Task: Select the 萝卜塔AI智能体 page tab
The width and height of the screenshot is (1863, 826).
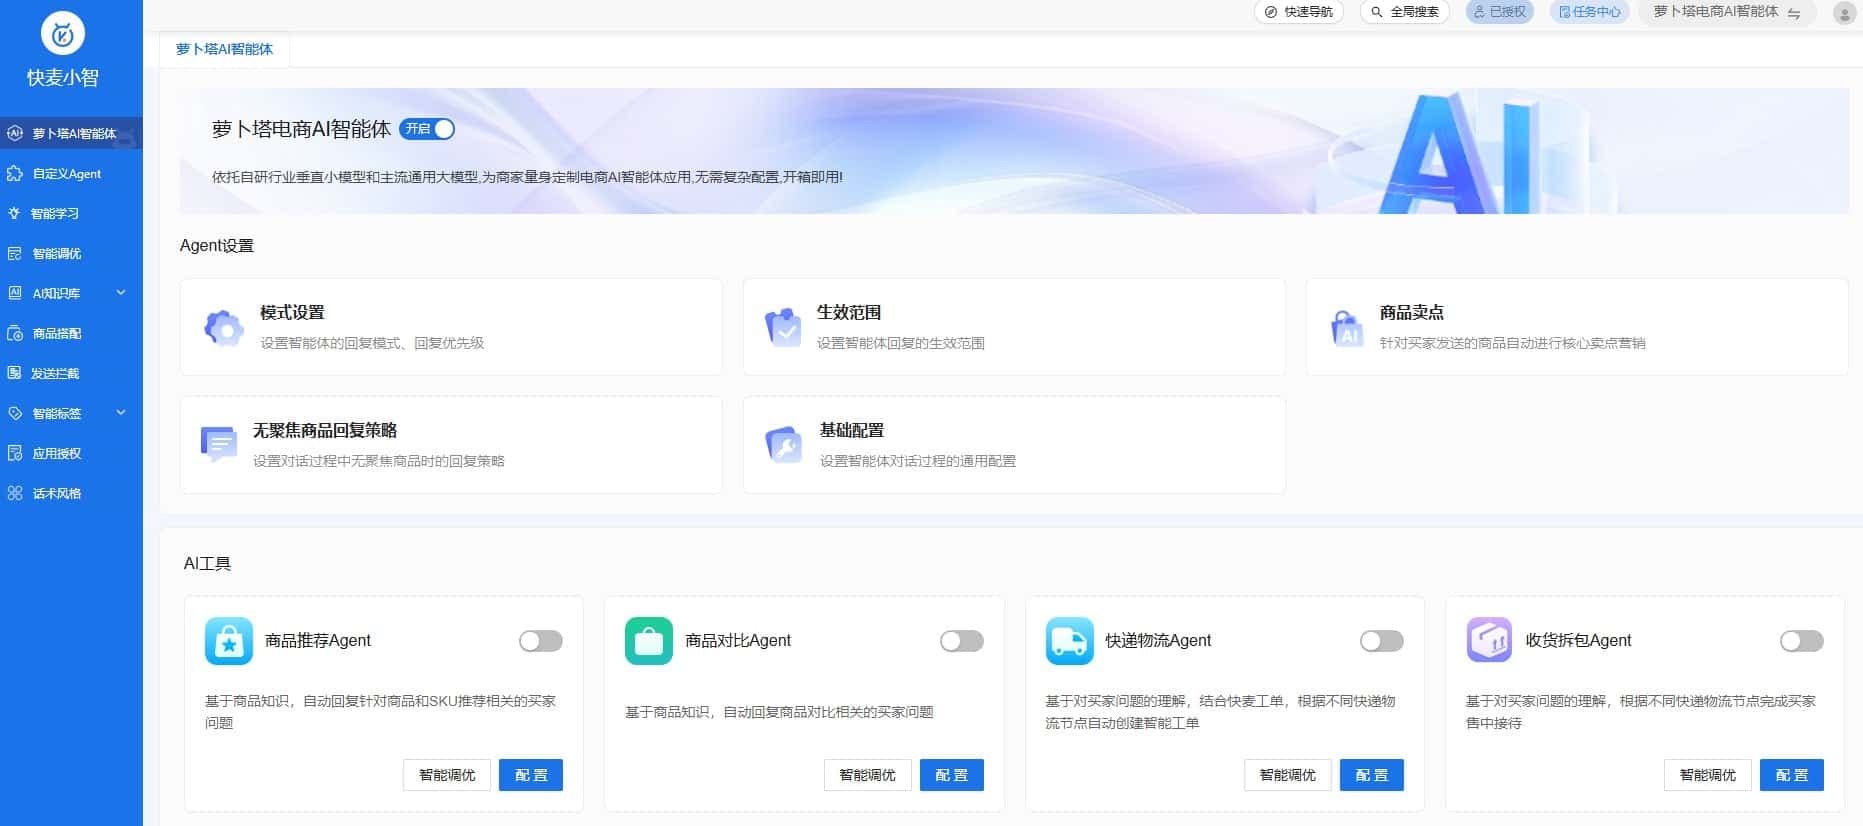Action: click(x=224, y=49)
